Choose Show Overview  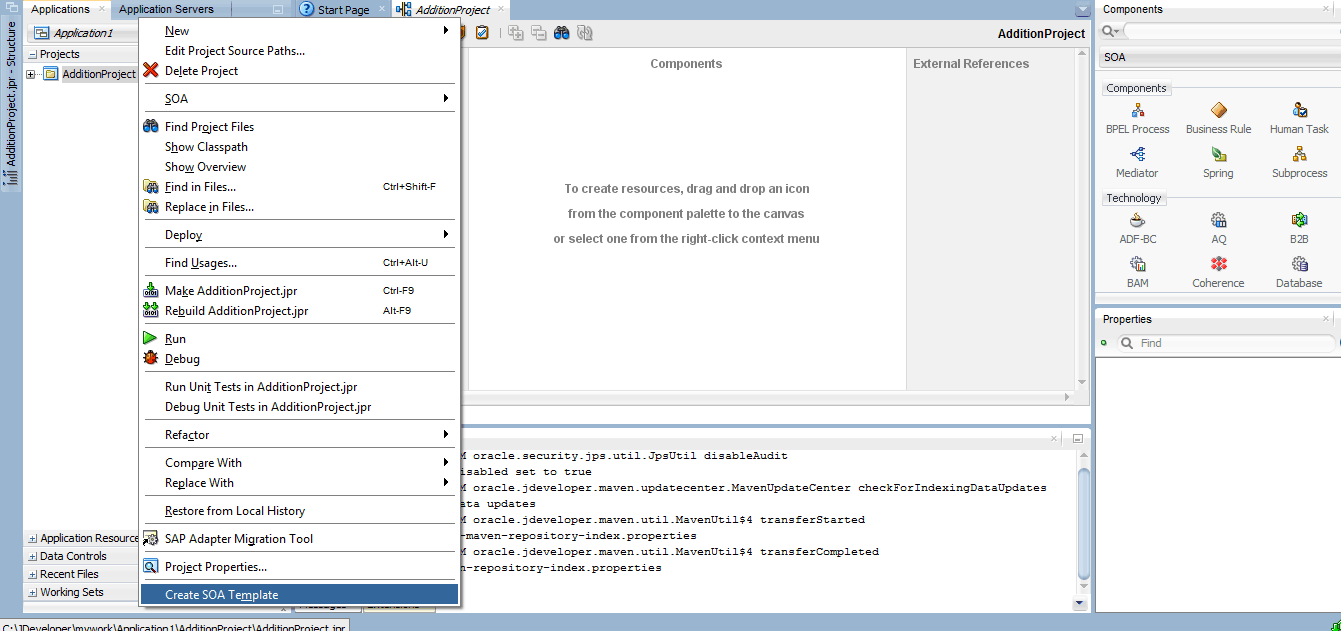tap(299, 166)
